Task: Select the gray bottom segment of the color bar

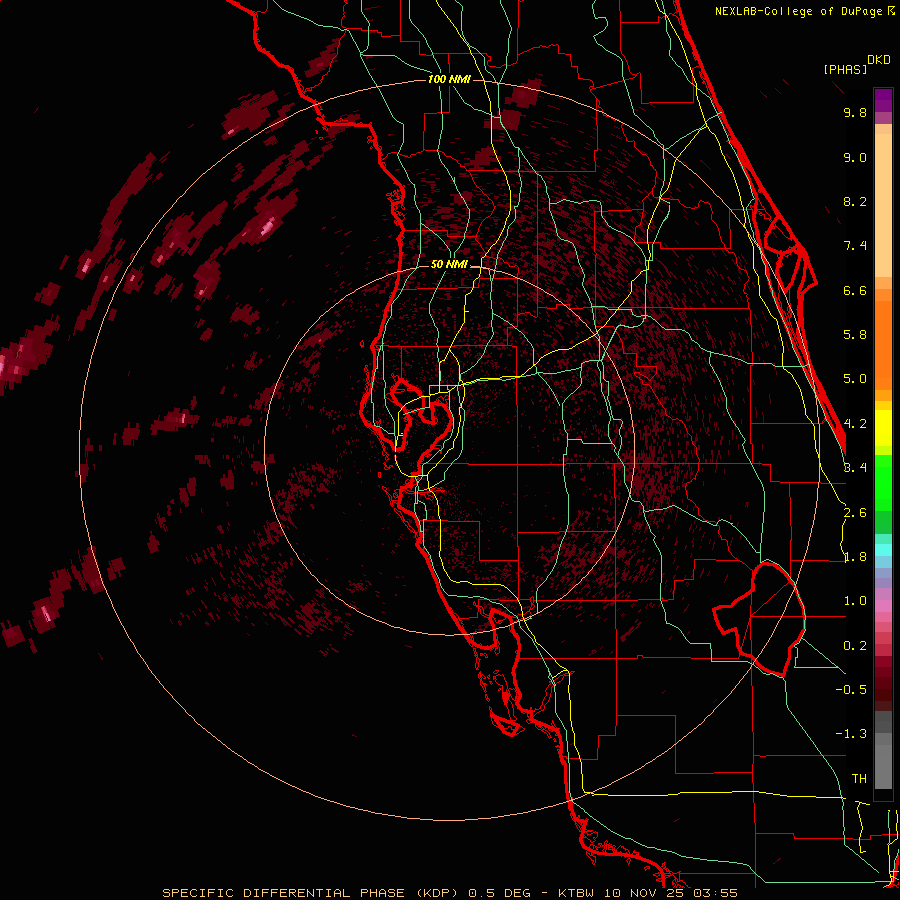Action: pos(883,752)
